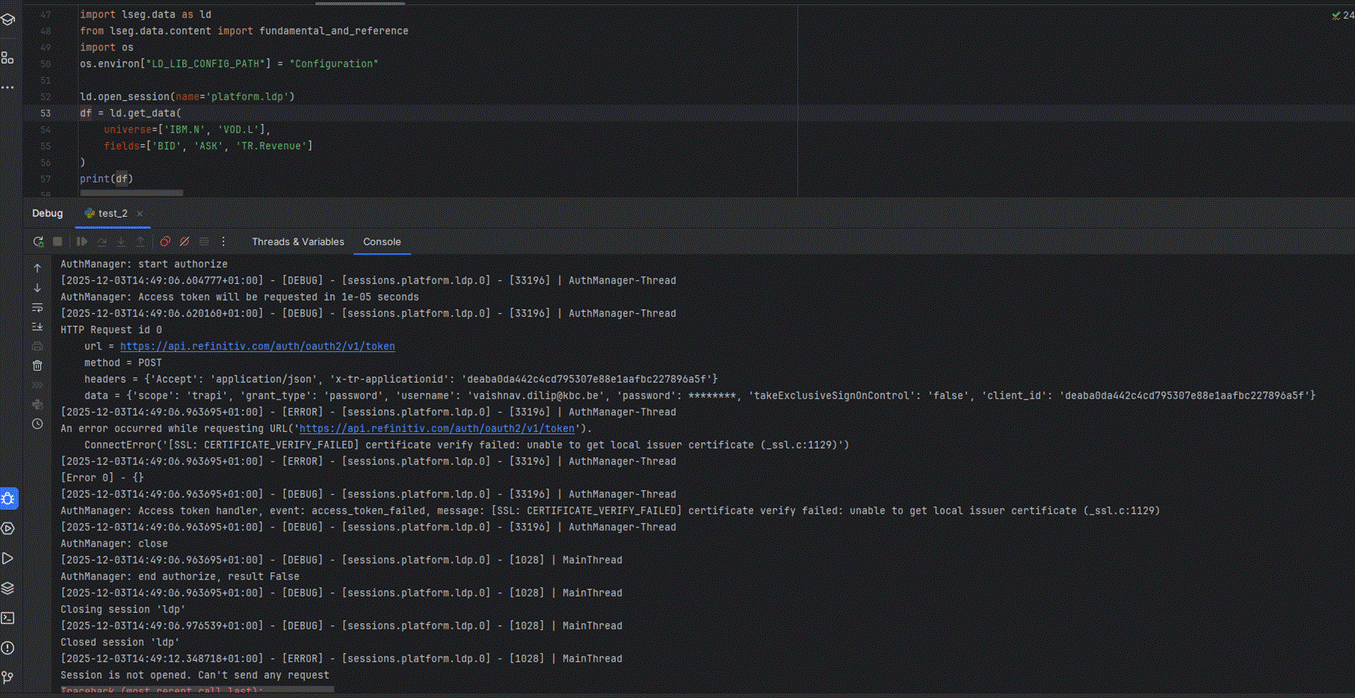Toggle scroll to end of console
Viewport: 1355px width, 698px height.
[38, 327]
